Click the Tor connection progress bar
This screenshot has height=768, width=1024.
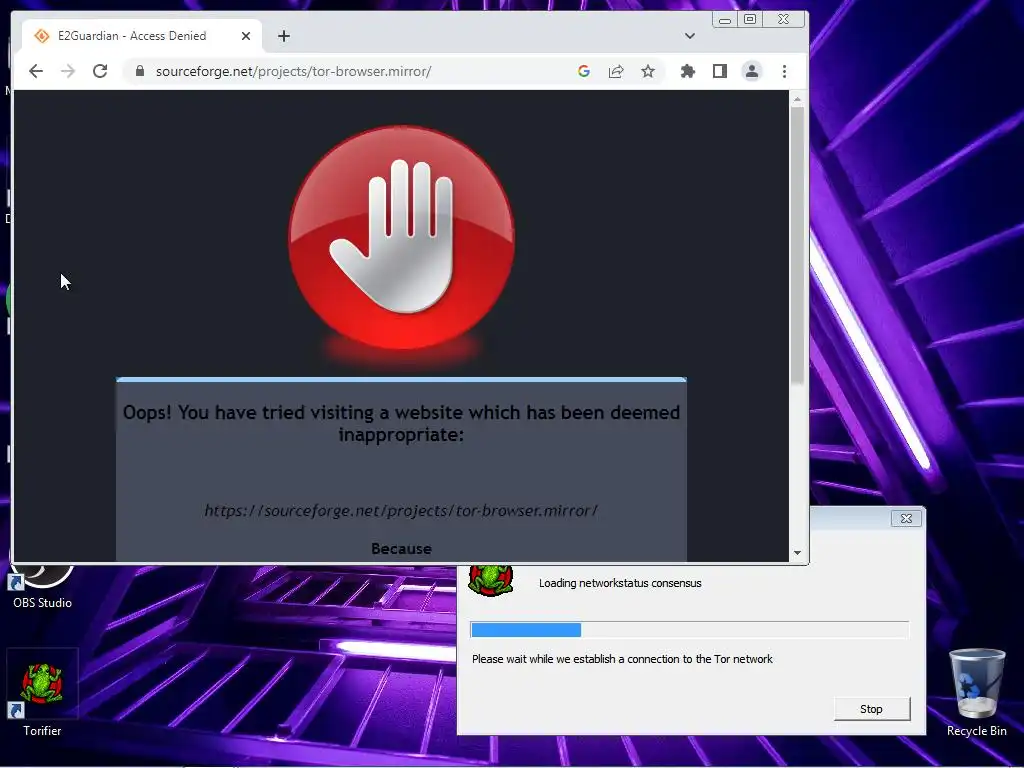coord(689,630)
